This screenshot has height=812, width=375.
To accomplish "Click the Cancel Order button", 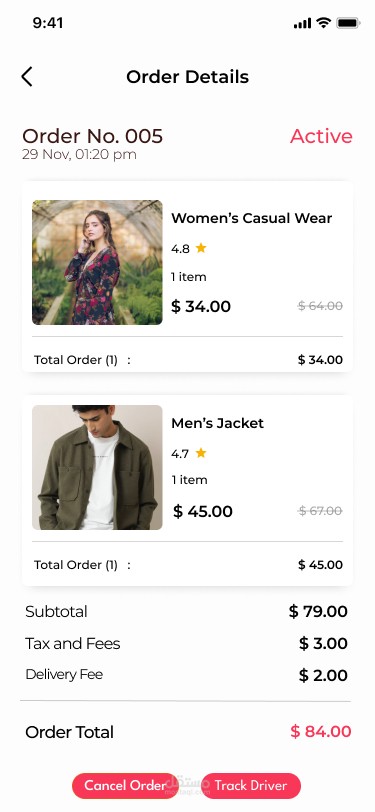I will point(124,785).
